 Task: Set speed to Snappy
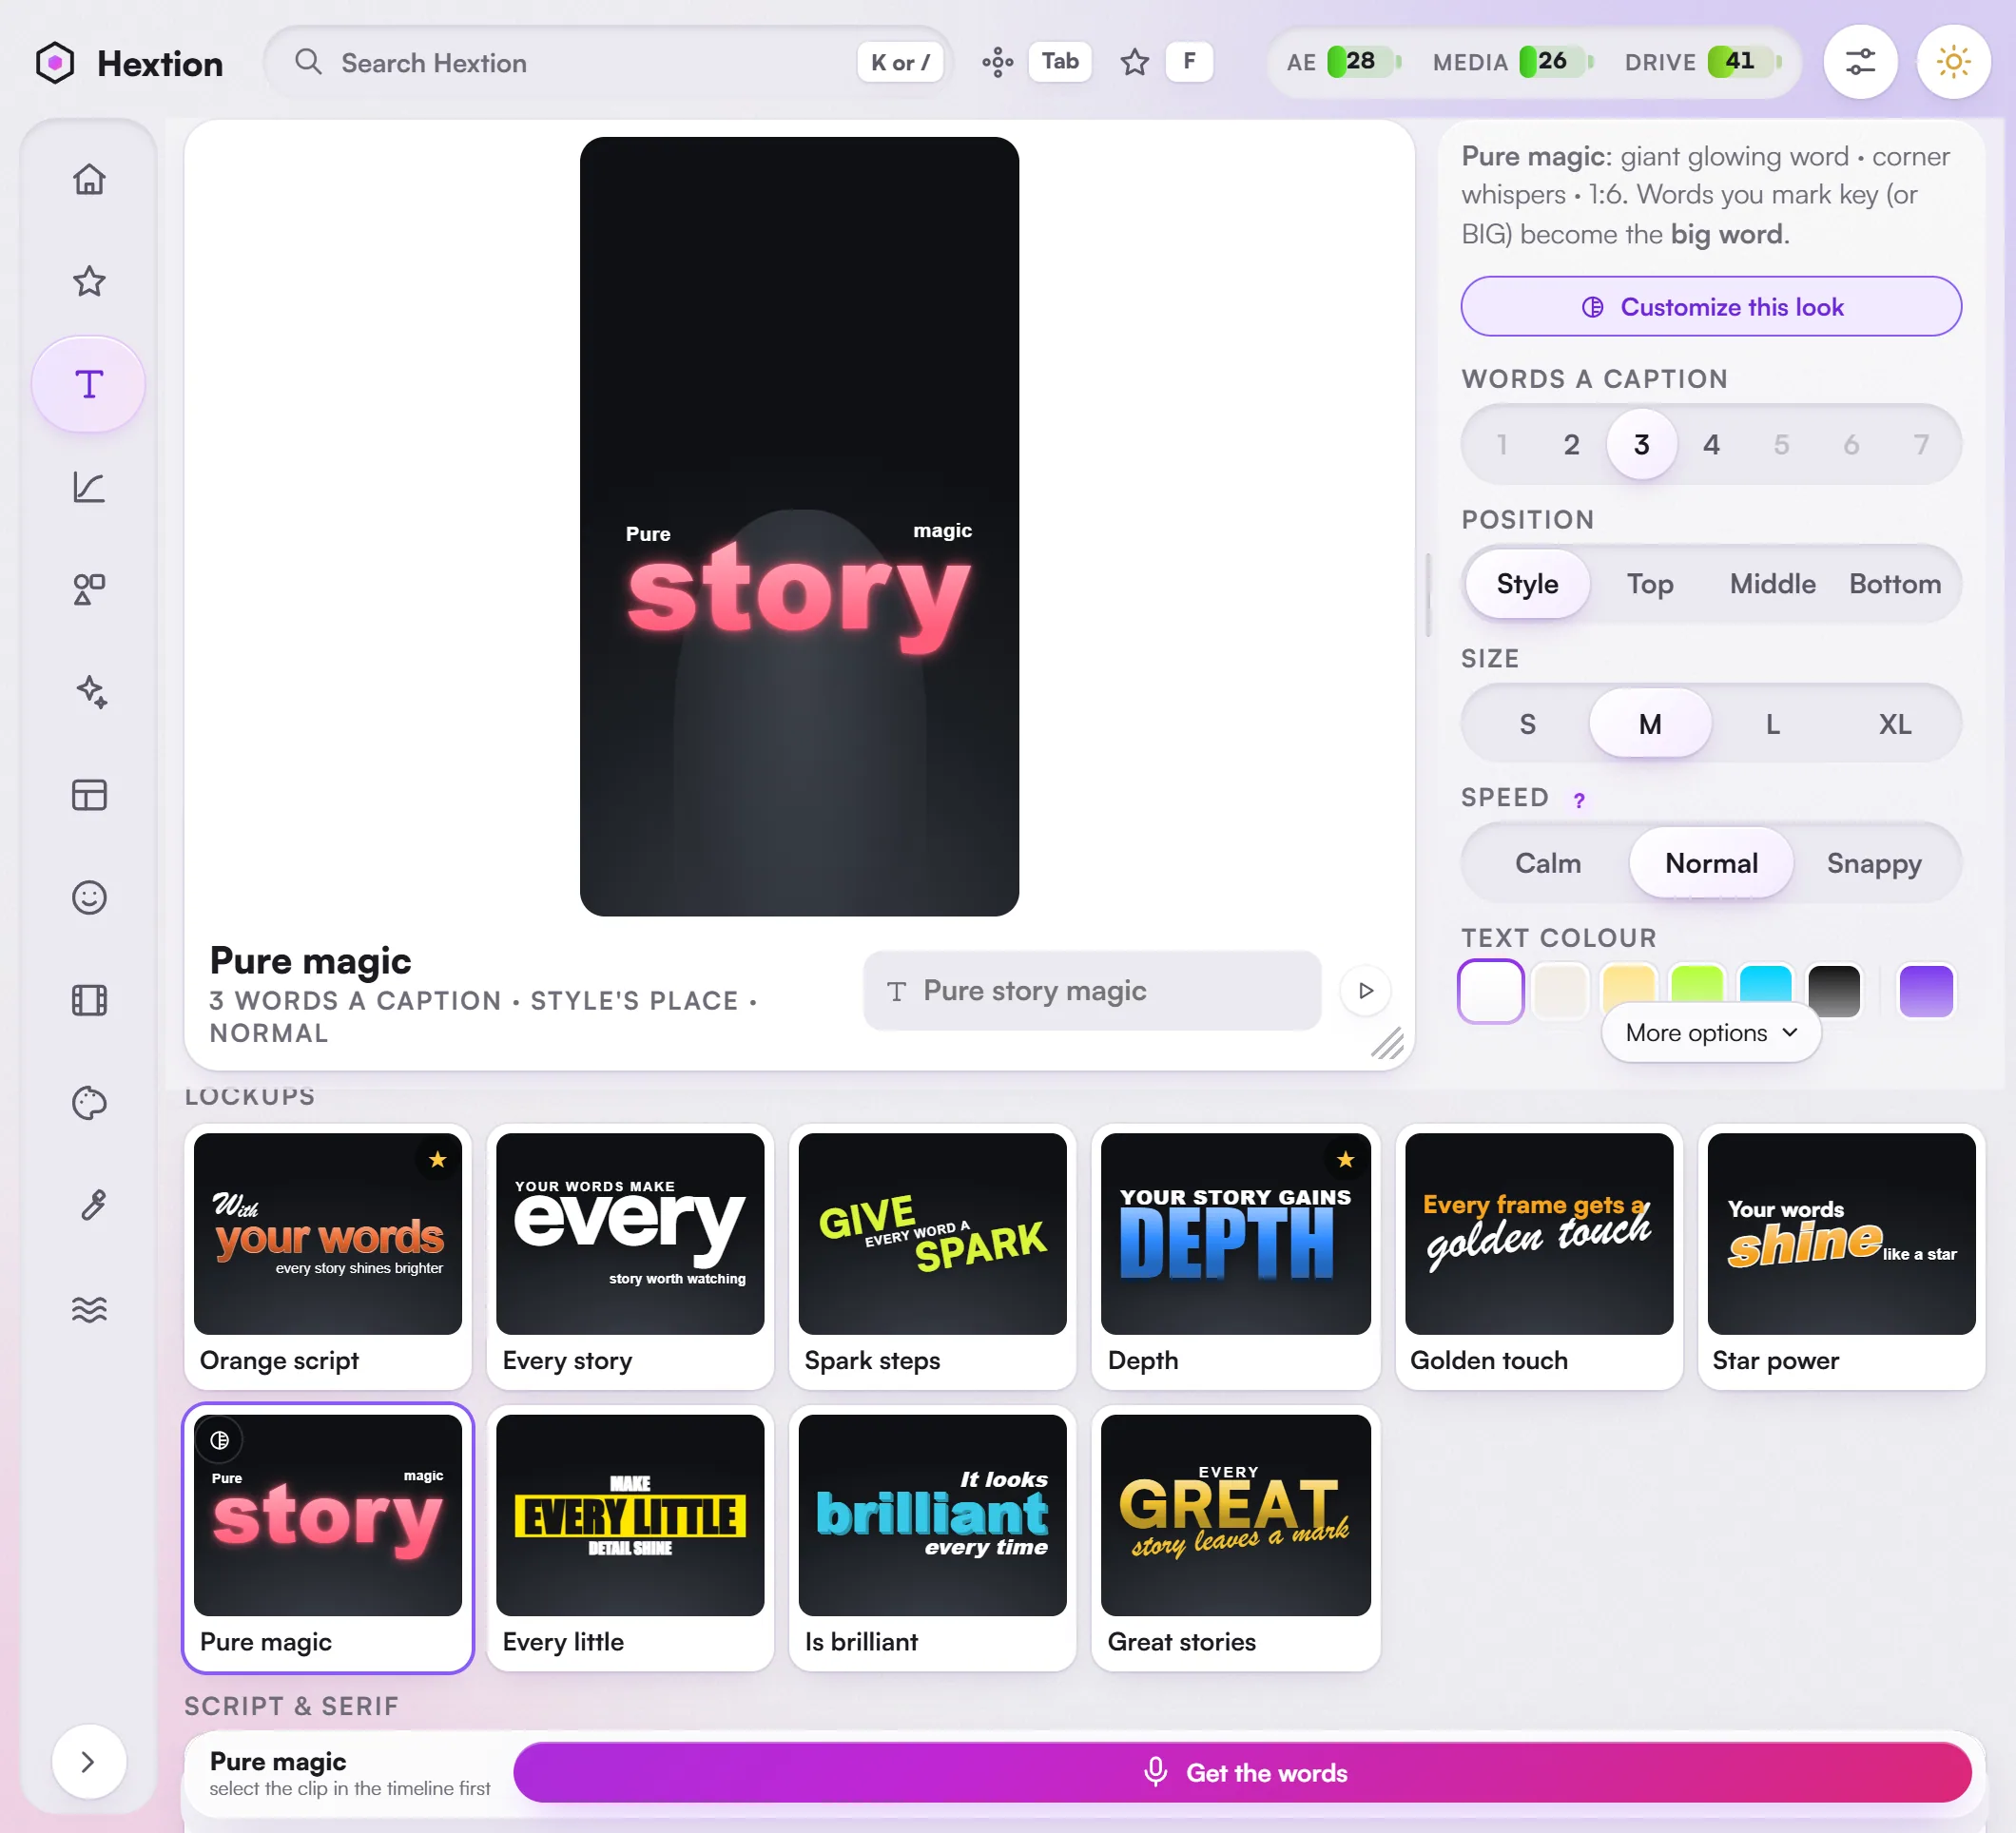point(1873,863)
